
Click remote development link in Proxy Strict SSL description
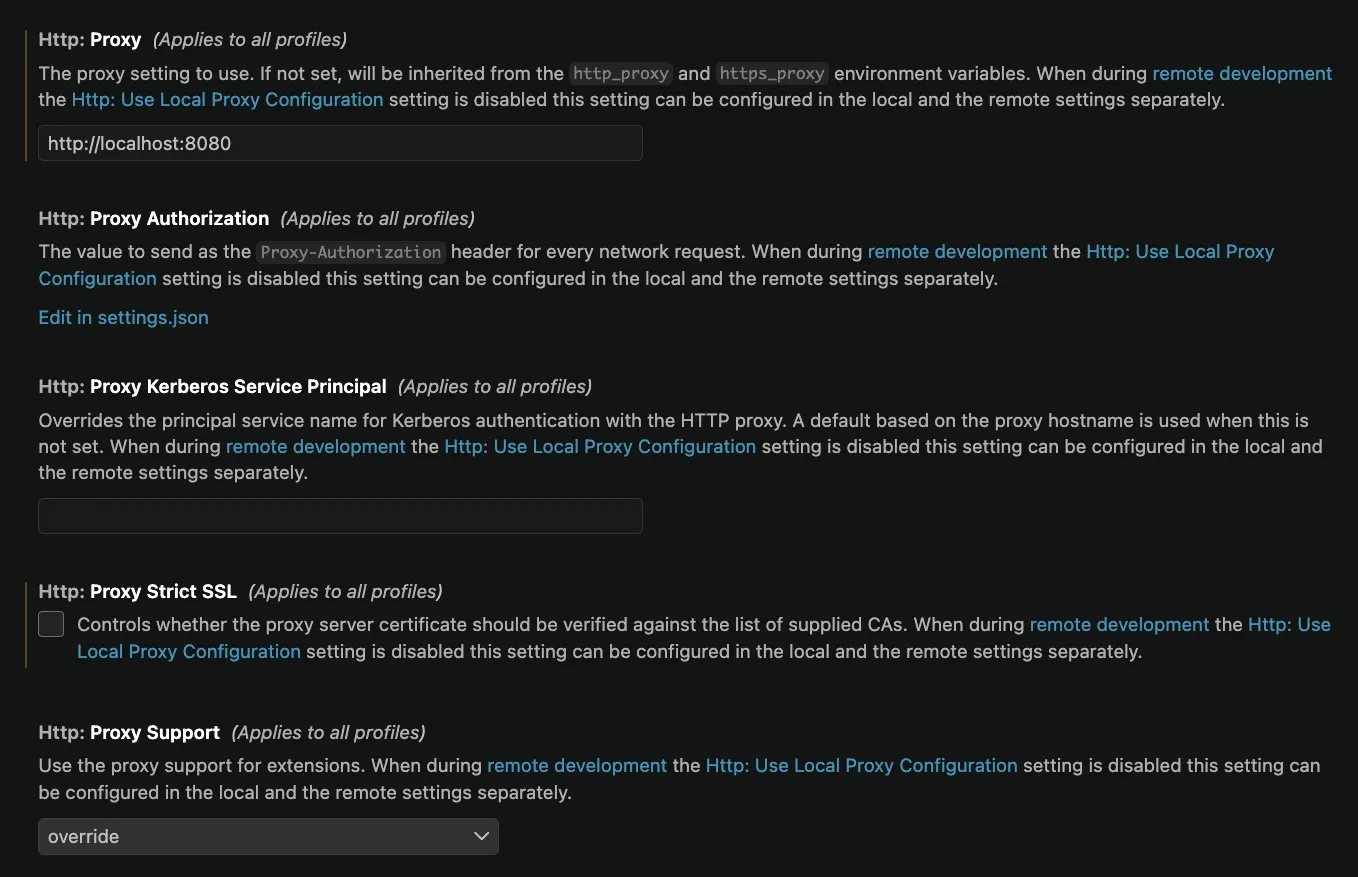pyautogui.click(x=1120, y=625)
